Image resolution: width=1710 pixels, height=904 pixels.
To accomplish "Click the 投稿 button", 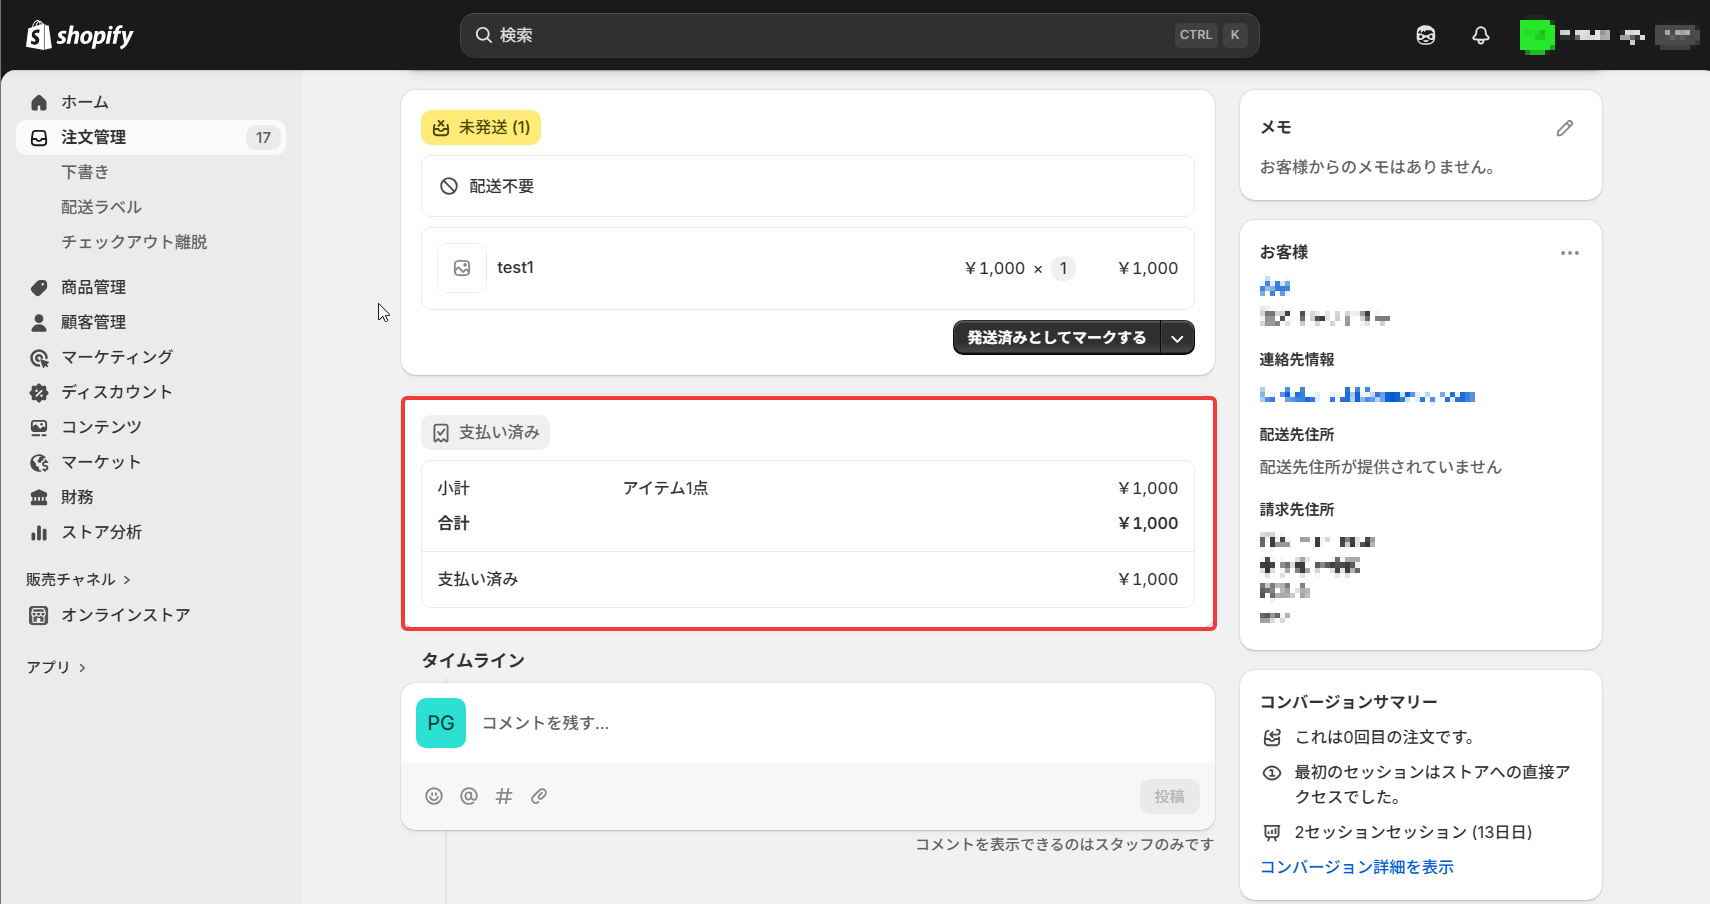I will [x=1169, y=796].
